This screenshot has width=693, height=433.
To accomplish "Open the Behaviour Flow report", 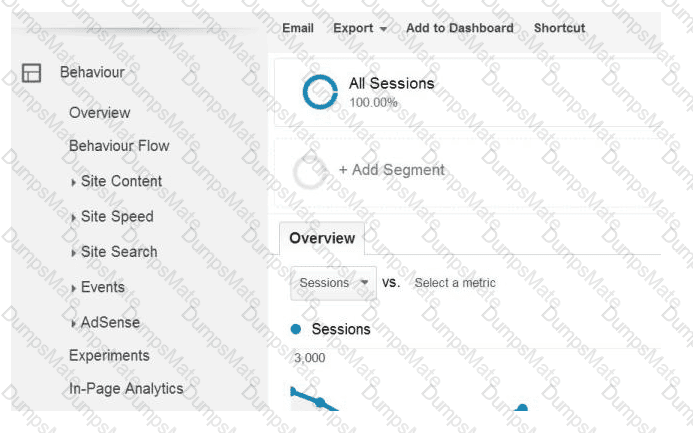I will pyautogui.click(x=119, y=146).
